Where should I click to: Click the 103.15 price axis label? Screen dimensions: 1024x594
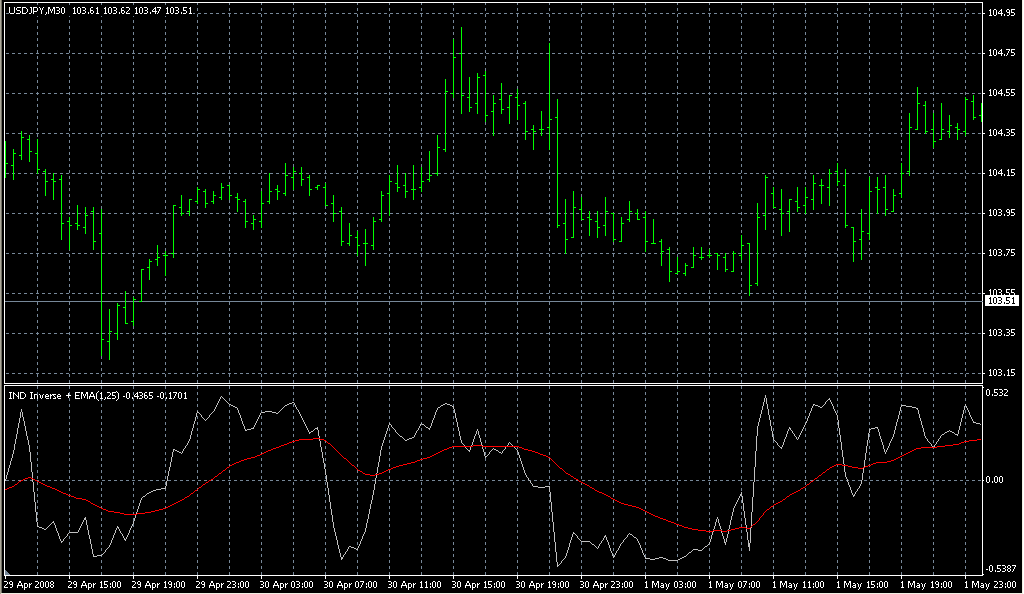(1001, 373)
